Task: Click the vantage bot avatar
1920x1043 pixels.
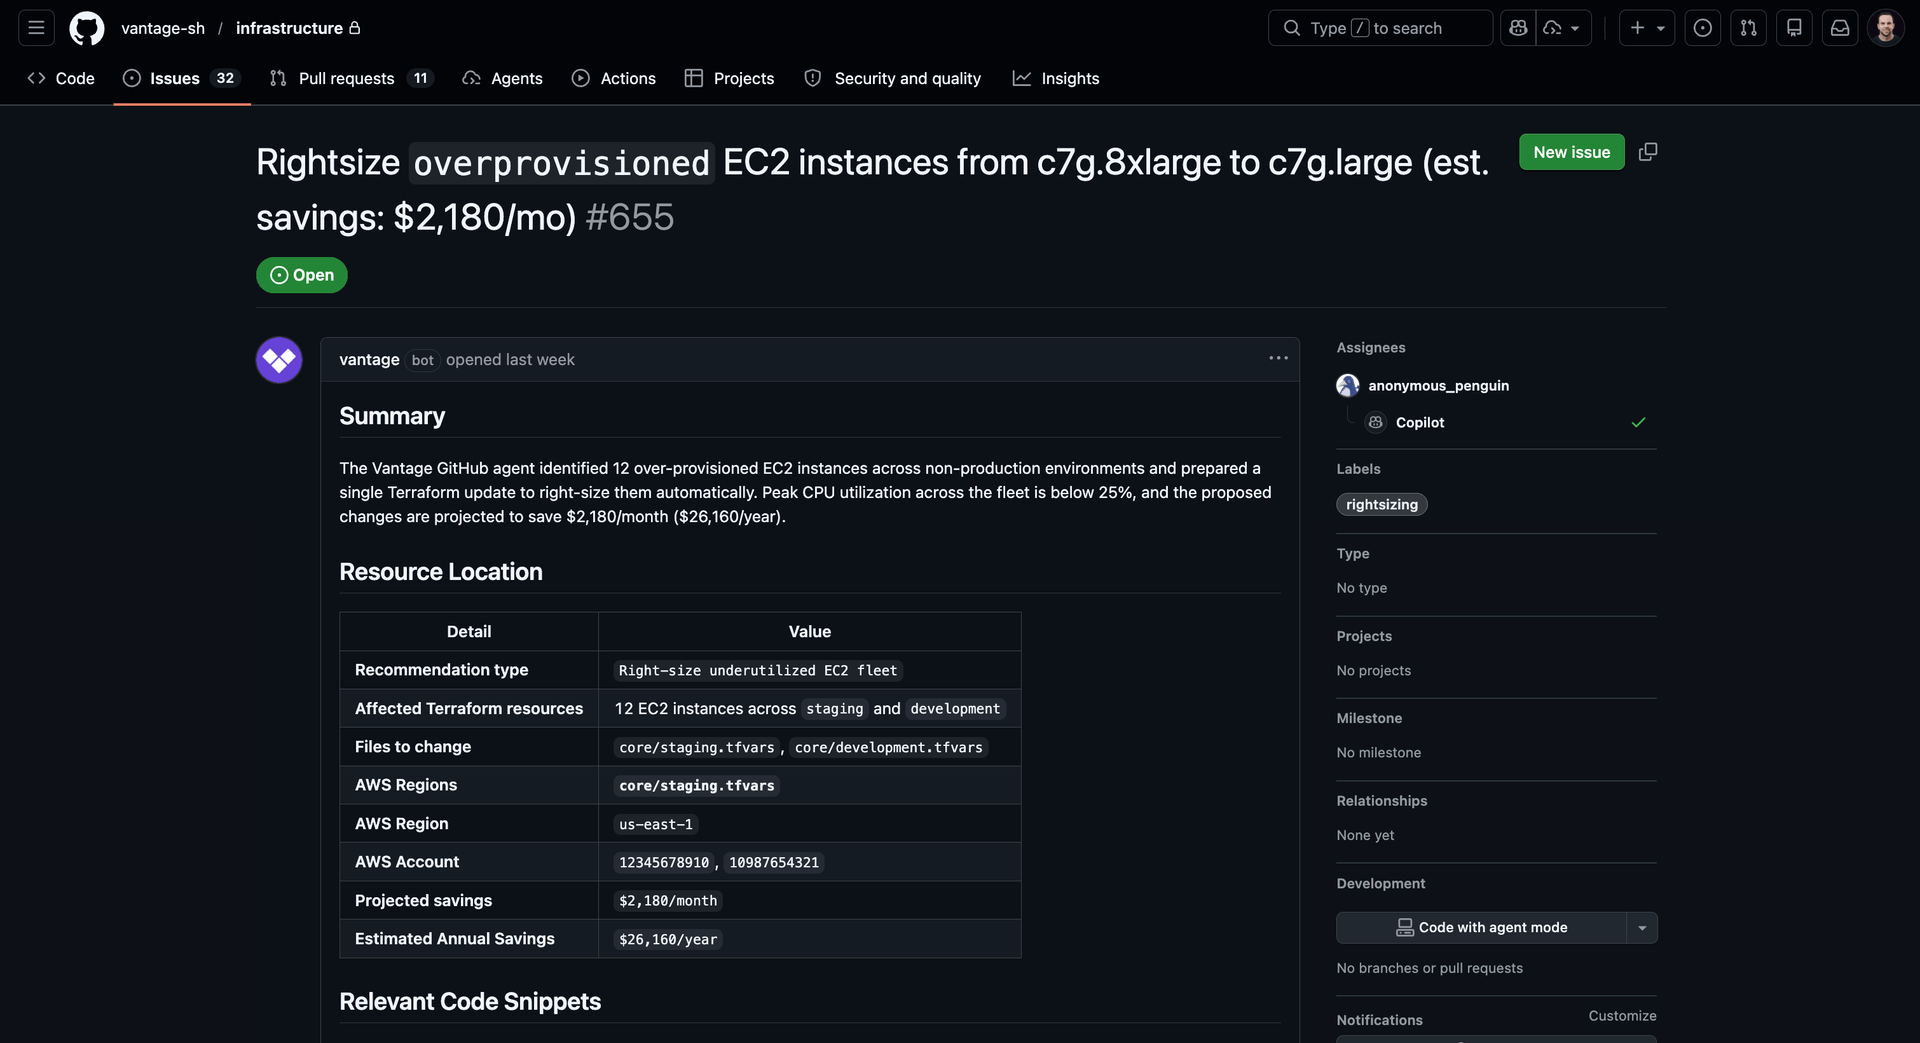Action: (x=278, y=359)
